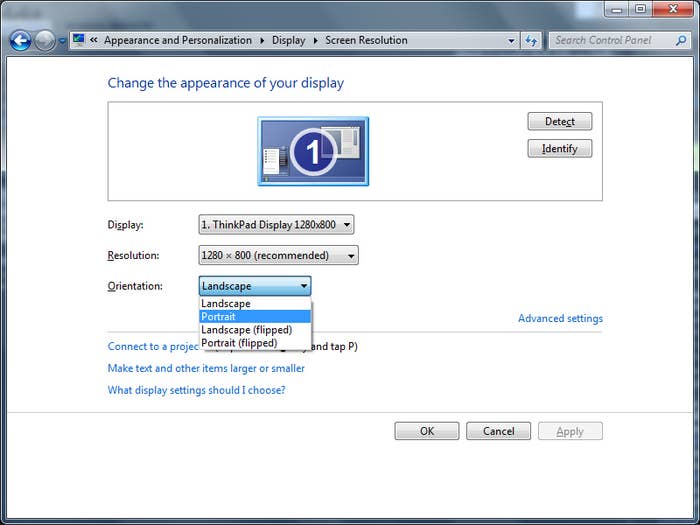The height and width of the screenshot is (525, 700).
Task: Open the Resolution dropdown
Action: click(279, 255)
